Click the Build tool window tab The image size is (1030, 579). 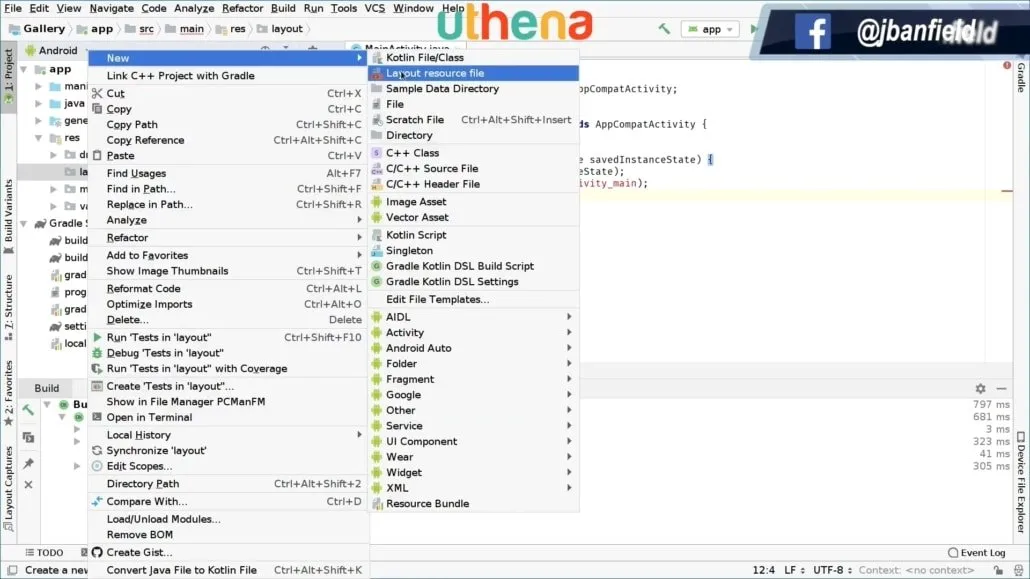[x=47, y=388]
